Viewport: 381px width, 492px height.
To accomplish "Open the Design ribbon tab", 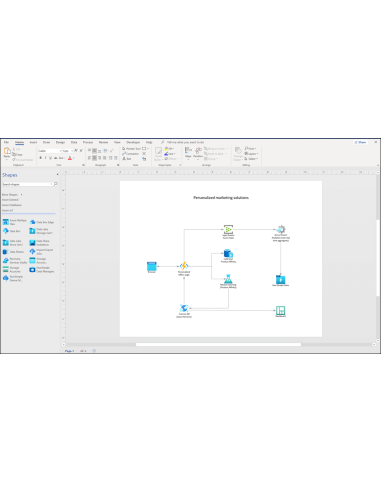I will pos(60,142).
